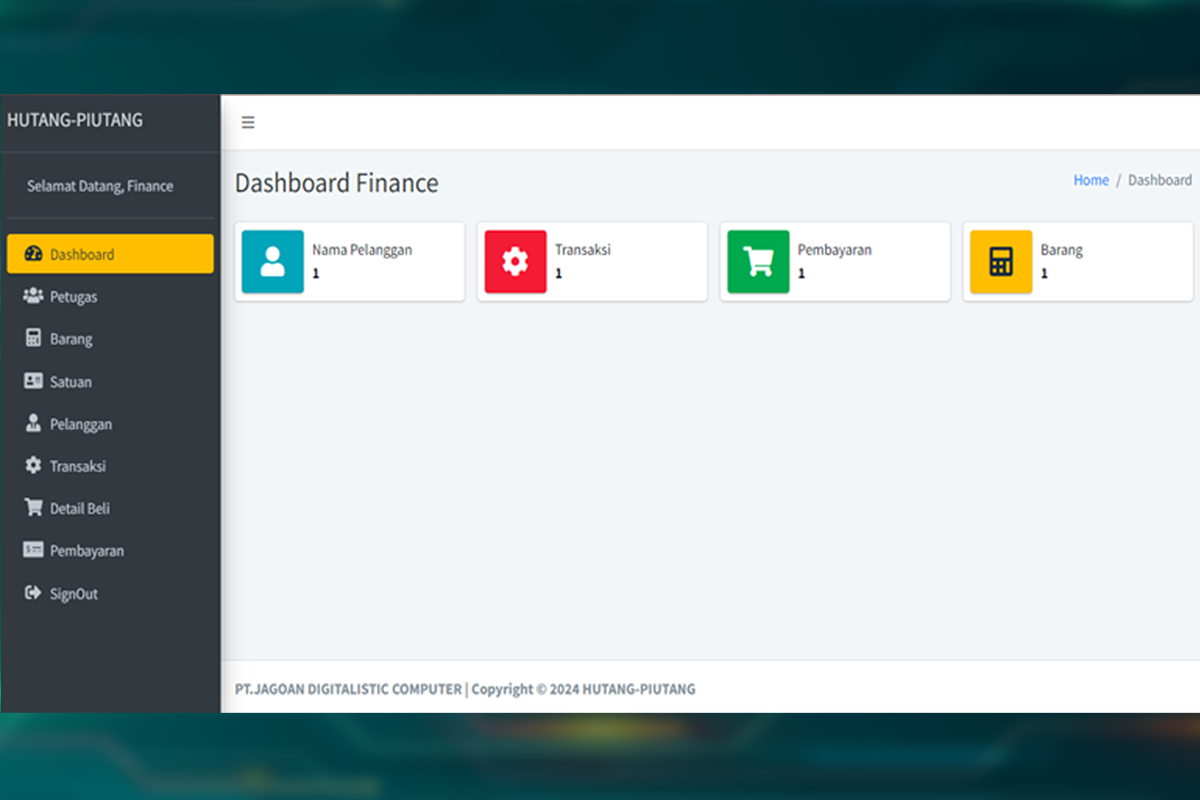Toggle the hamburger sidebar menu icon

point(248,123)
